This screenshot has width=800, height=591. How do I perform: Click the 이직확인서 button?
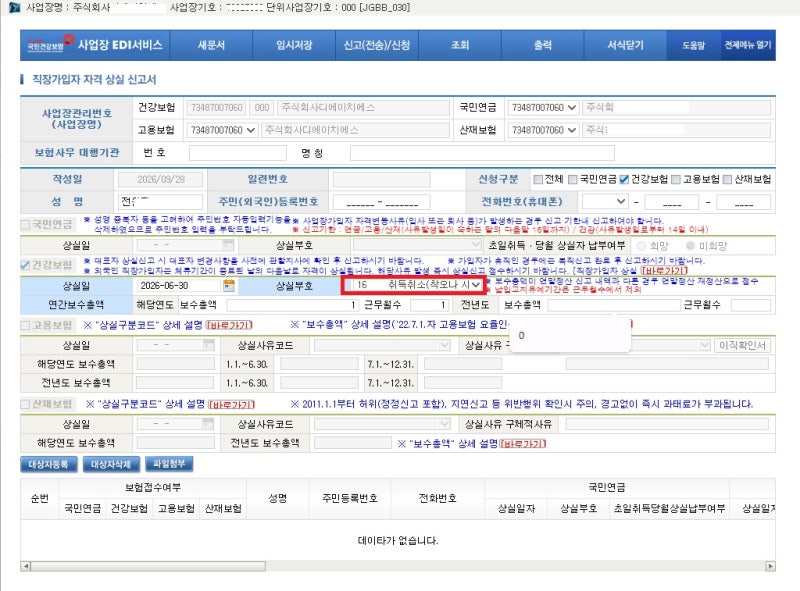[x=742, y=346]
